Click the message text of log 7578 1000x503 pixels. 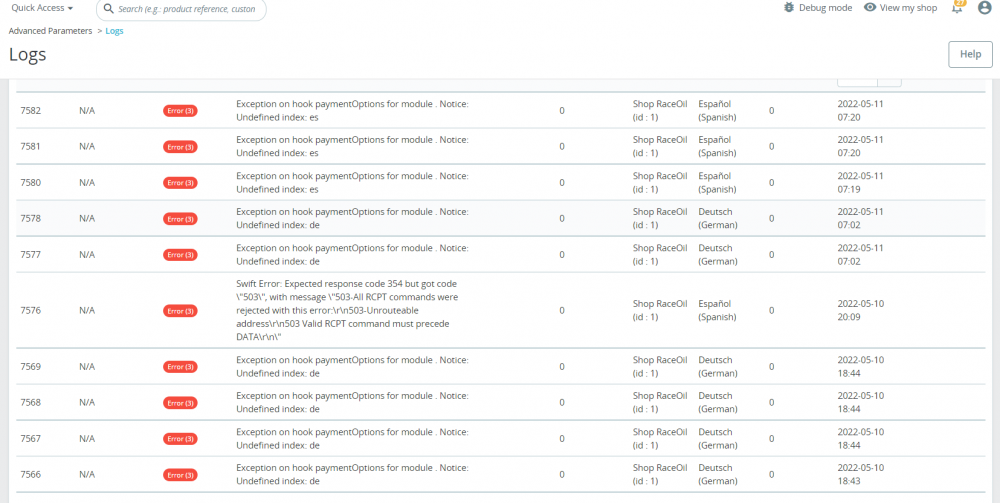pos(352,218)
